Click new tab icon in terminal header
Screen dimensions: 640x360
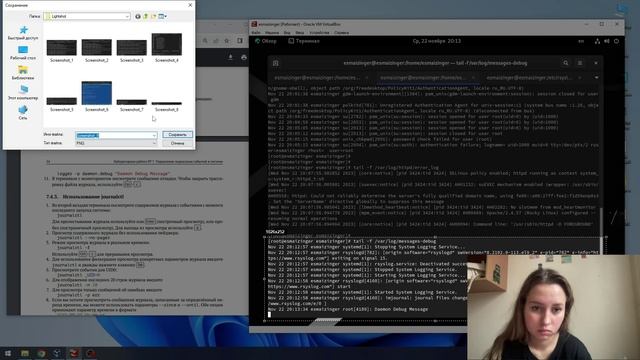276,63
